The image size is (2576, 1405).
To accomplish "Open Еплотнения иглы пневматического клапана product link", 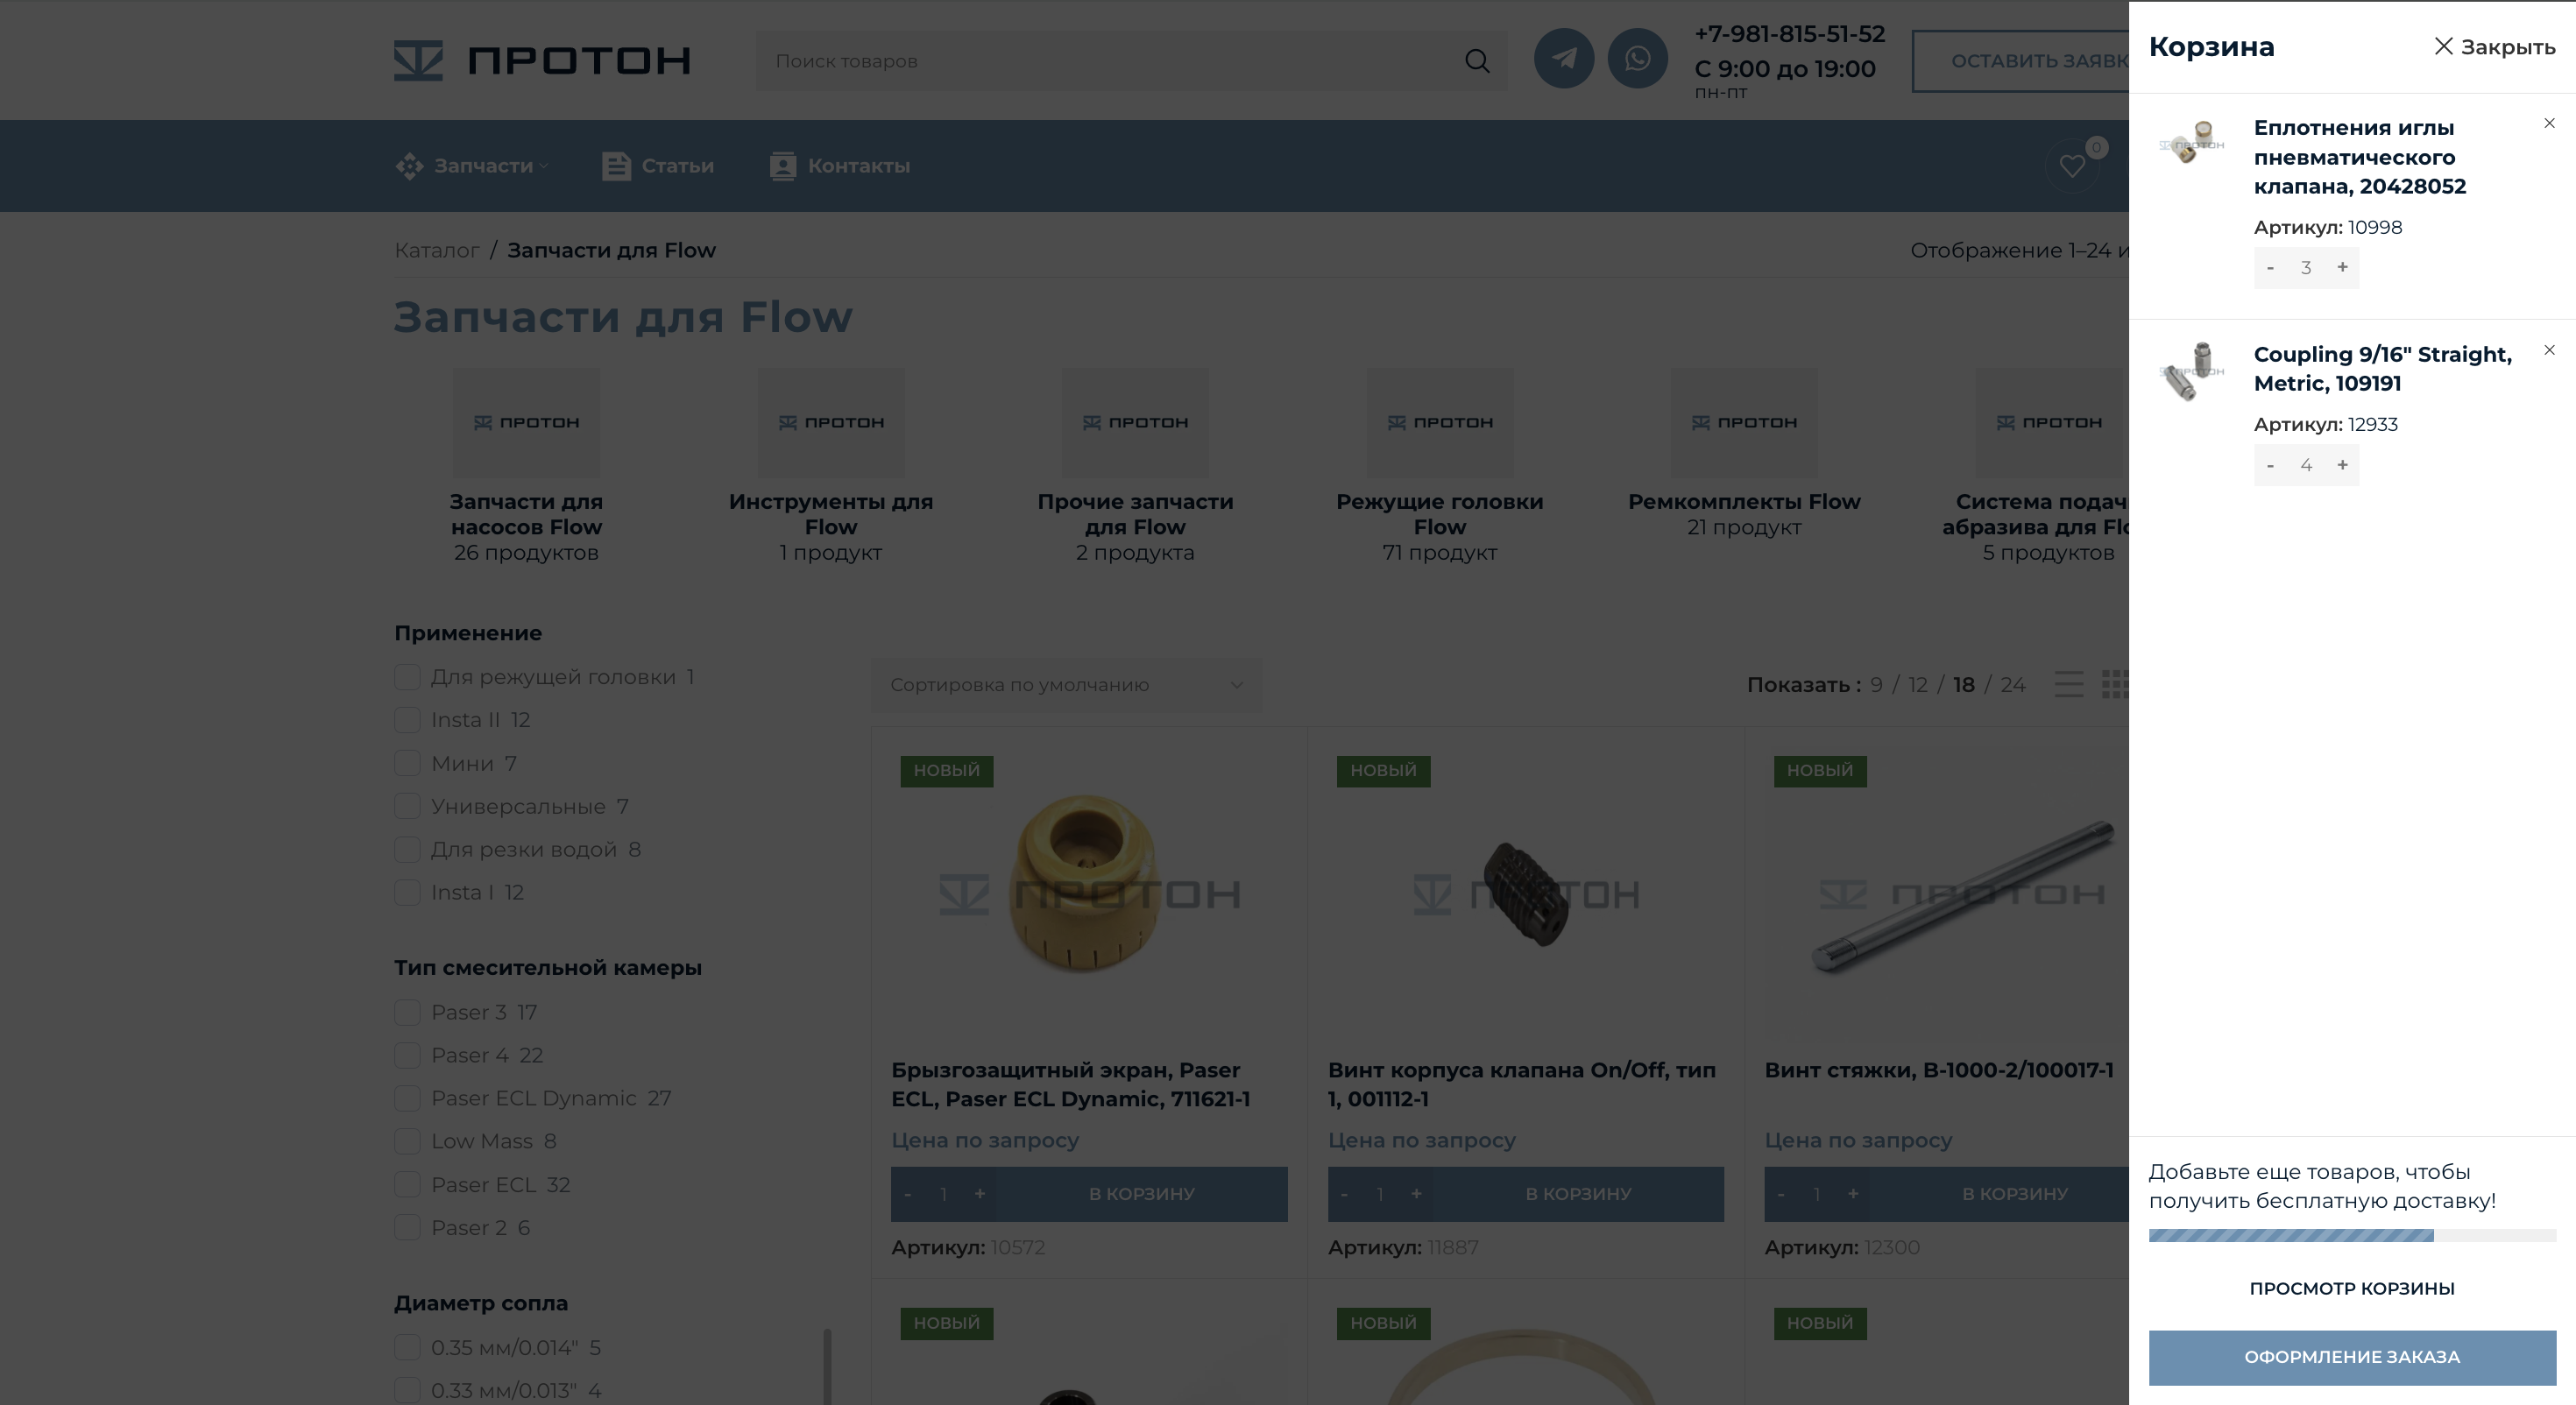I will (x=2360, y=157).
